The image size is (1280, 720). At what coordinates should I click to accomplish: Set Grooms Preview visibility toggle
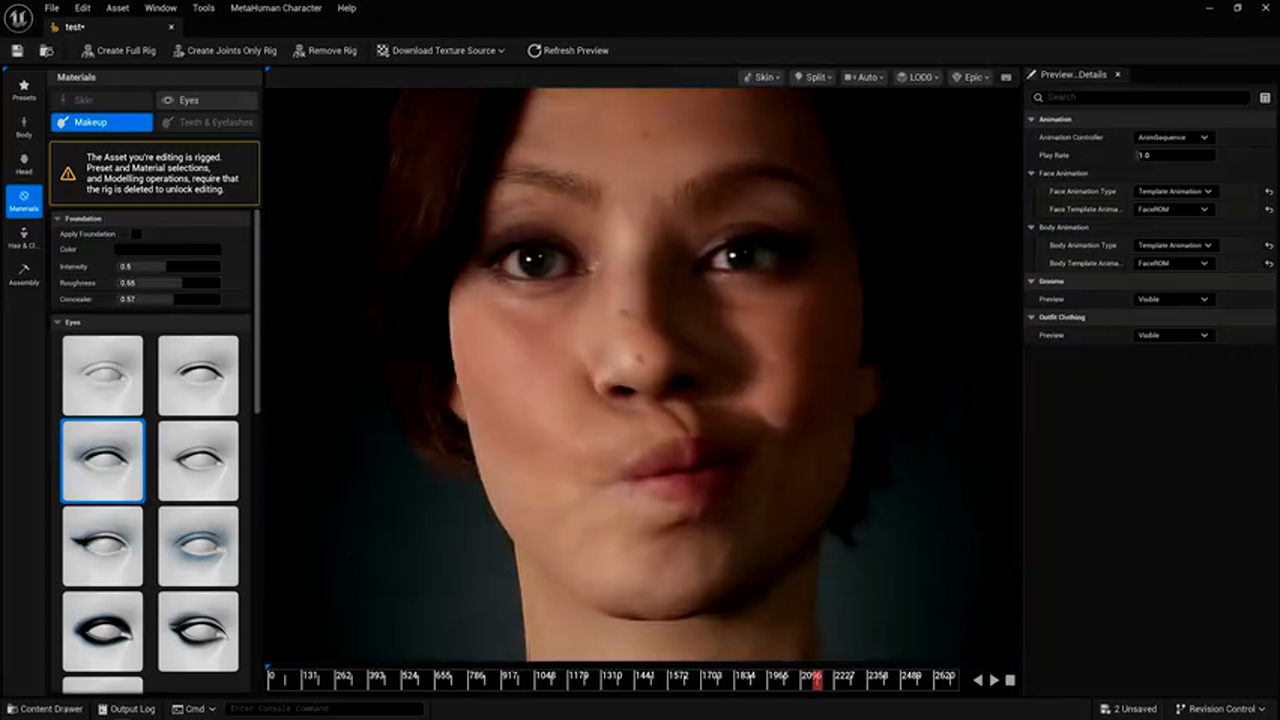[x=1174, y=299]
